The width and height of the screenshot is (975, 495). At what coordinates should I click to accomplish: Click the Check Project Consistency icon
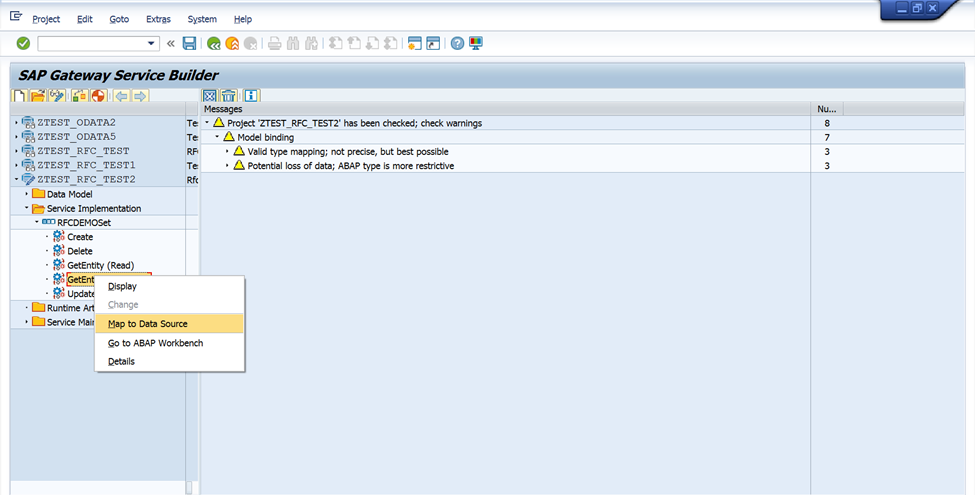[x=80, y=96]
